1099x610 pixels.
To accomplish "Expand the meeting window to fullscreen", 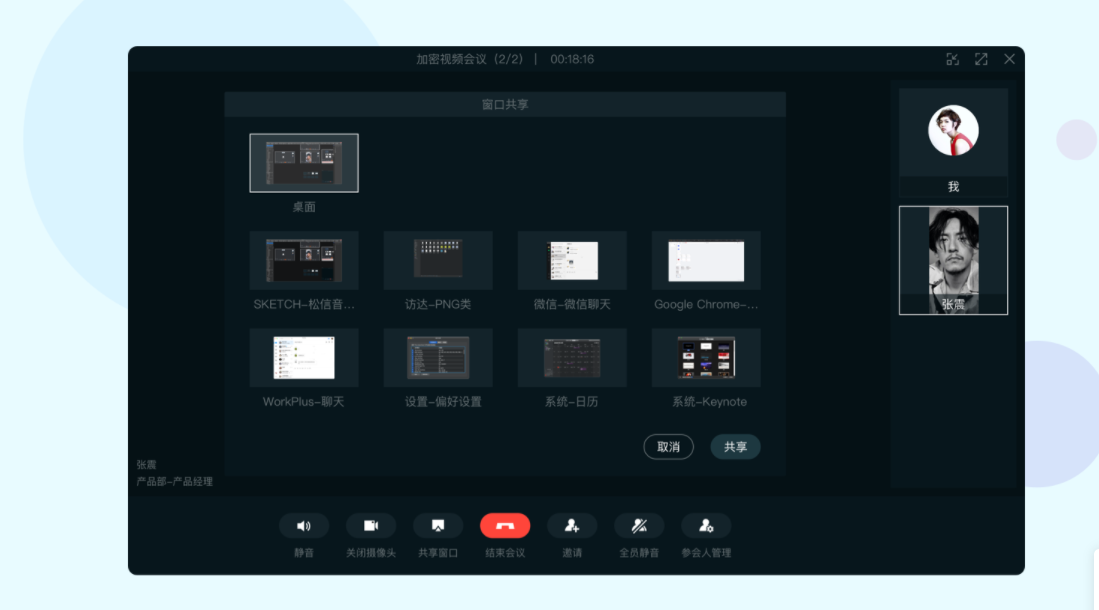I will pos(981,60).
